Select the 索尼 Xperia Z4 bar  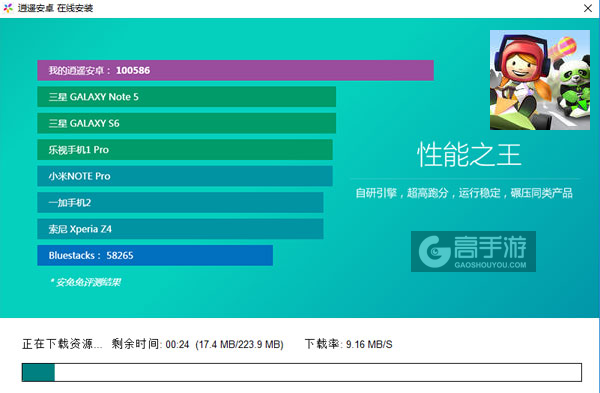coord(180,229)
